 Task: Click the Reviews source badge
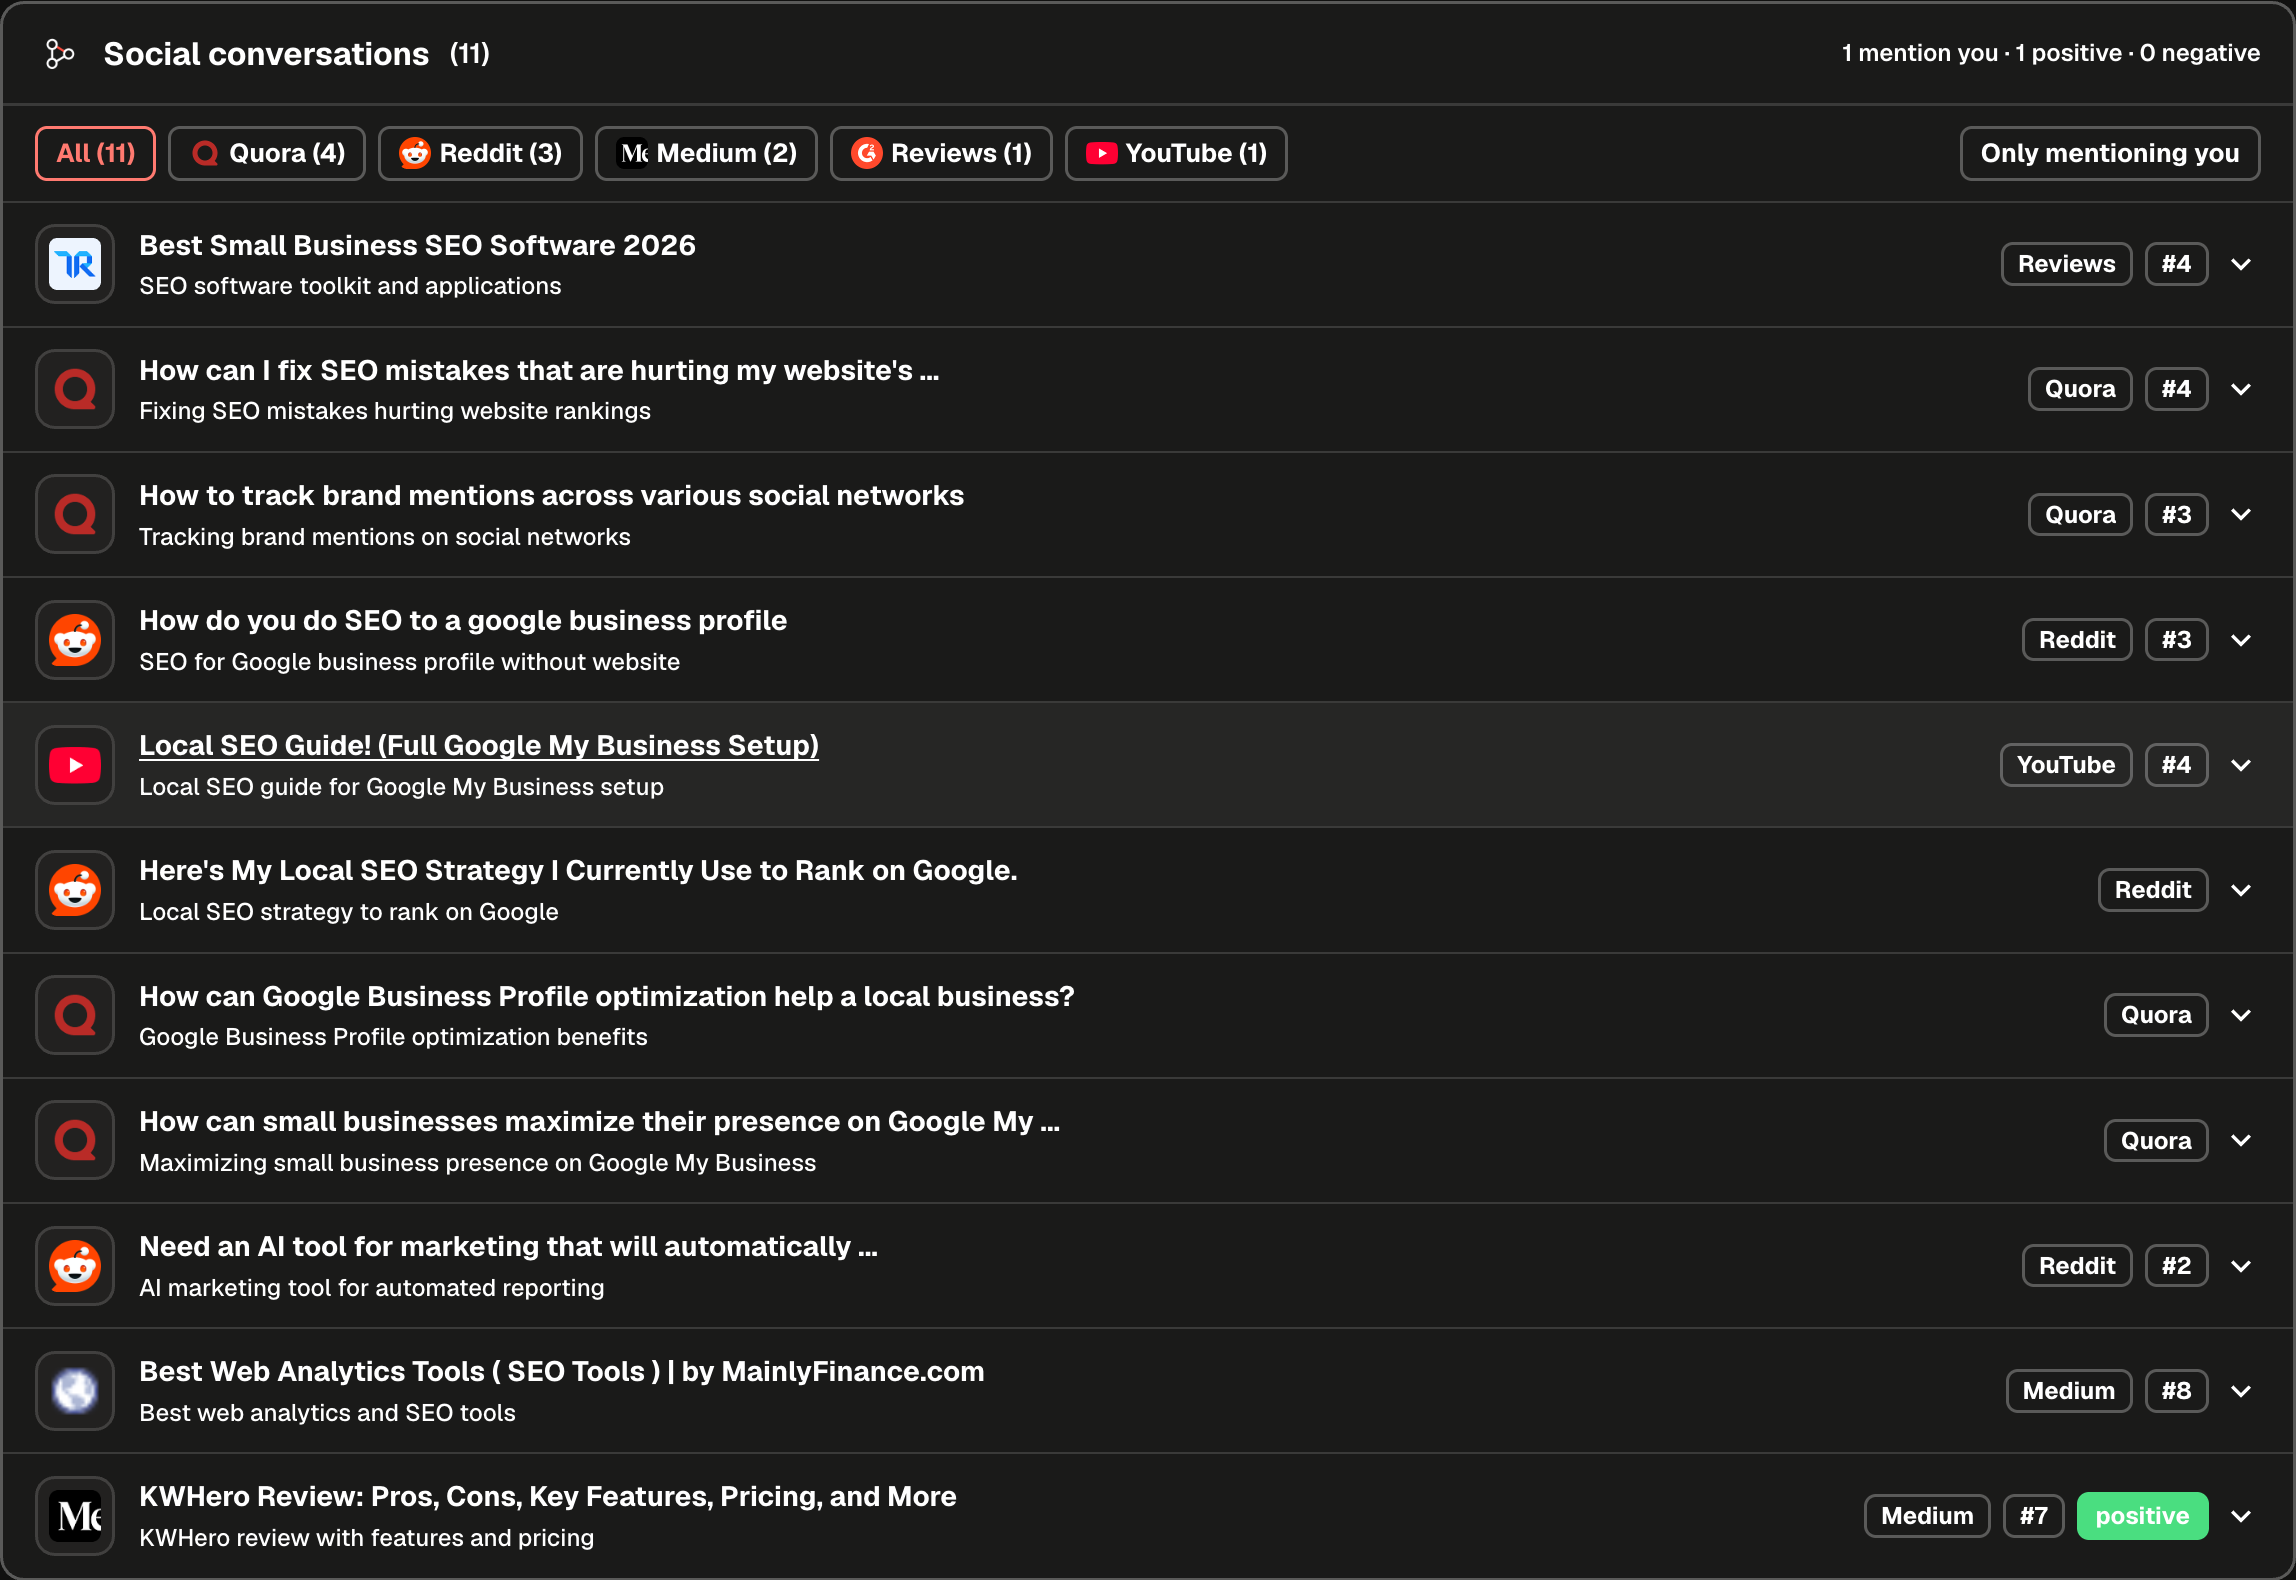point(2066,264)
